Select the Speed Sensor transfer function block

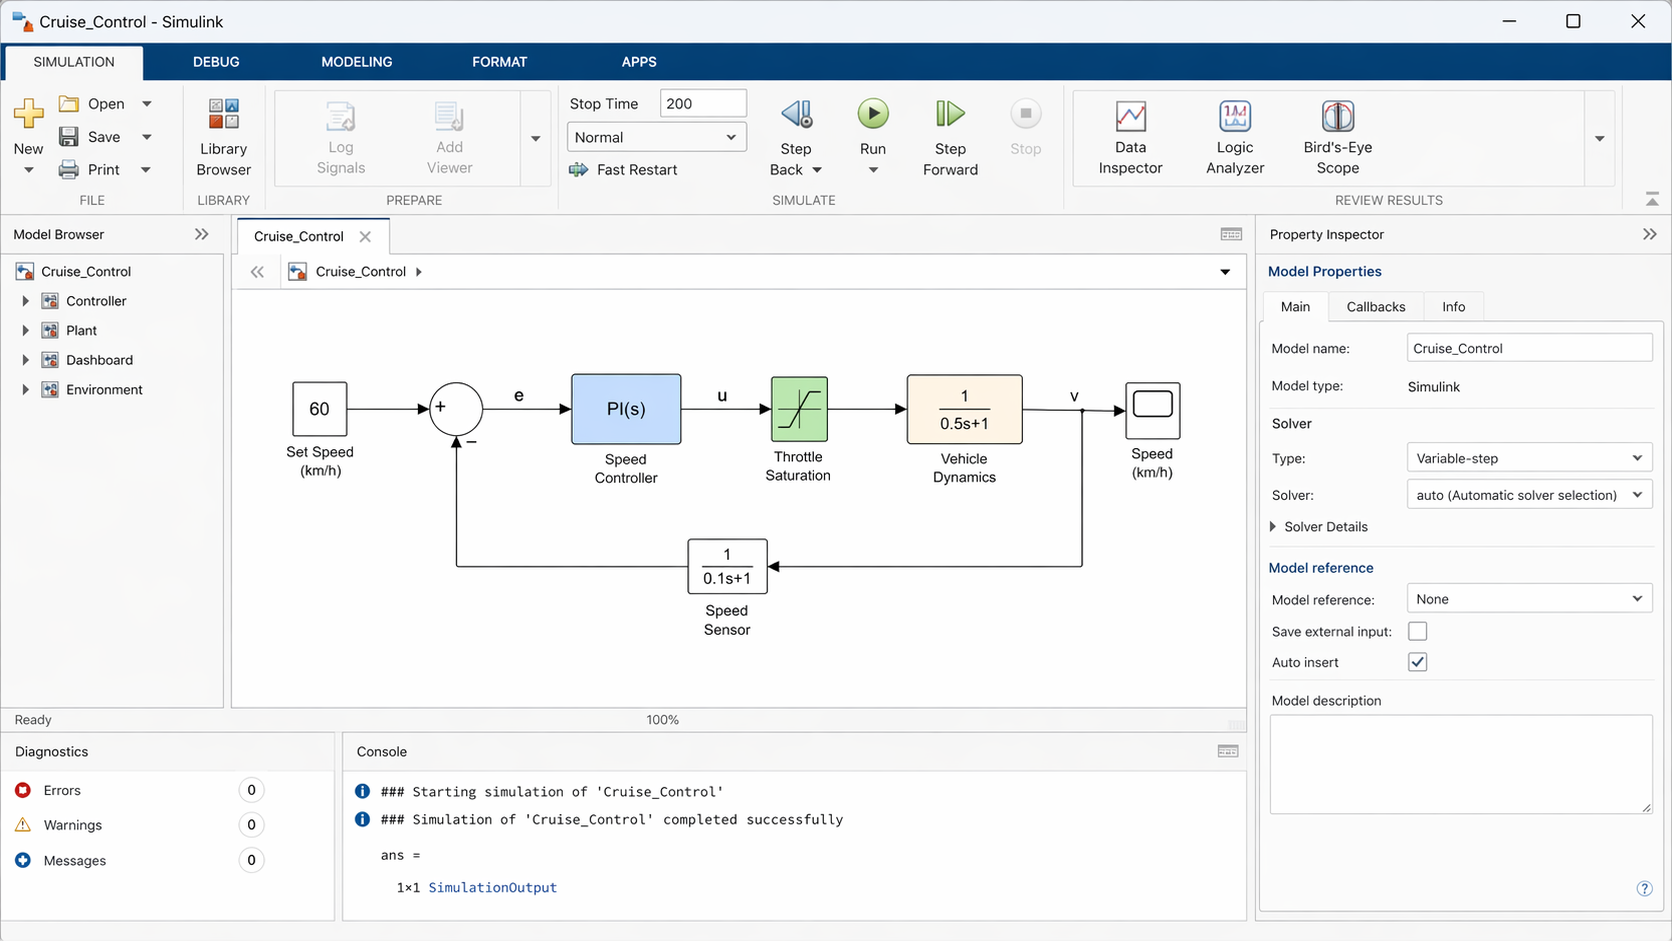click(727, 566)
